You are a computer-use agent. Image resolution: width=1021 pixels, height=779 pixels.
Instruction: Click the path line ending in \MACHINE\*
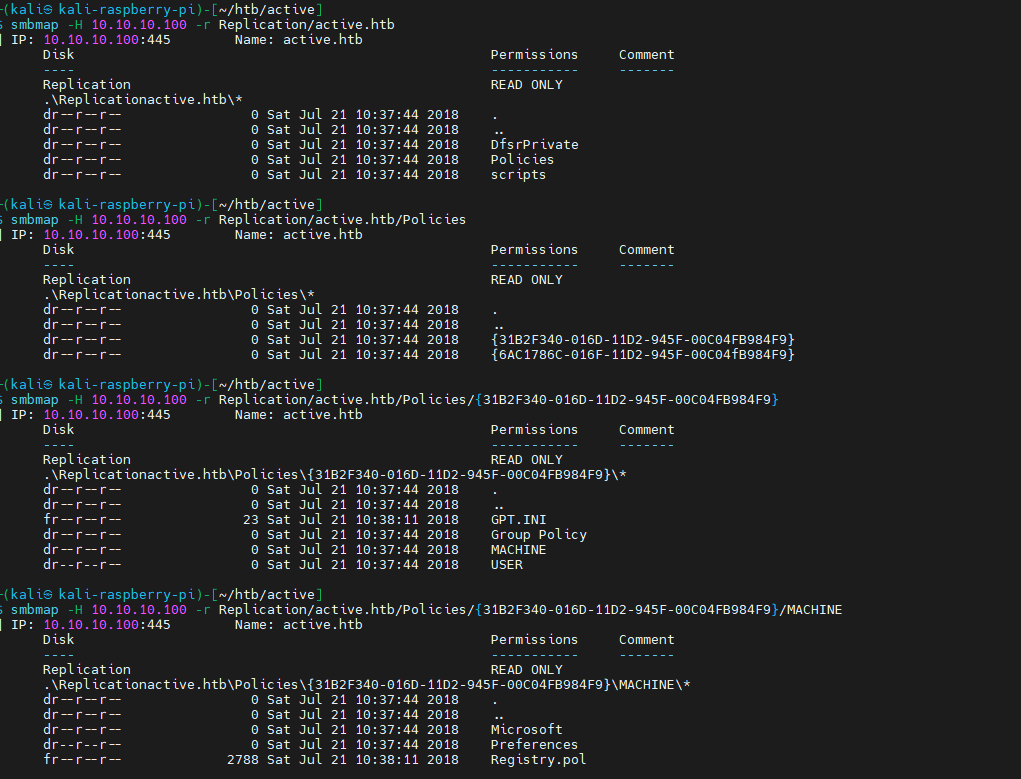click(367, 685)
